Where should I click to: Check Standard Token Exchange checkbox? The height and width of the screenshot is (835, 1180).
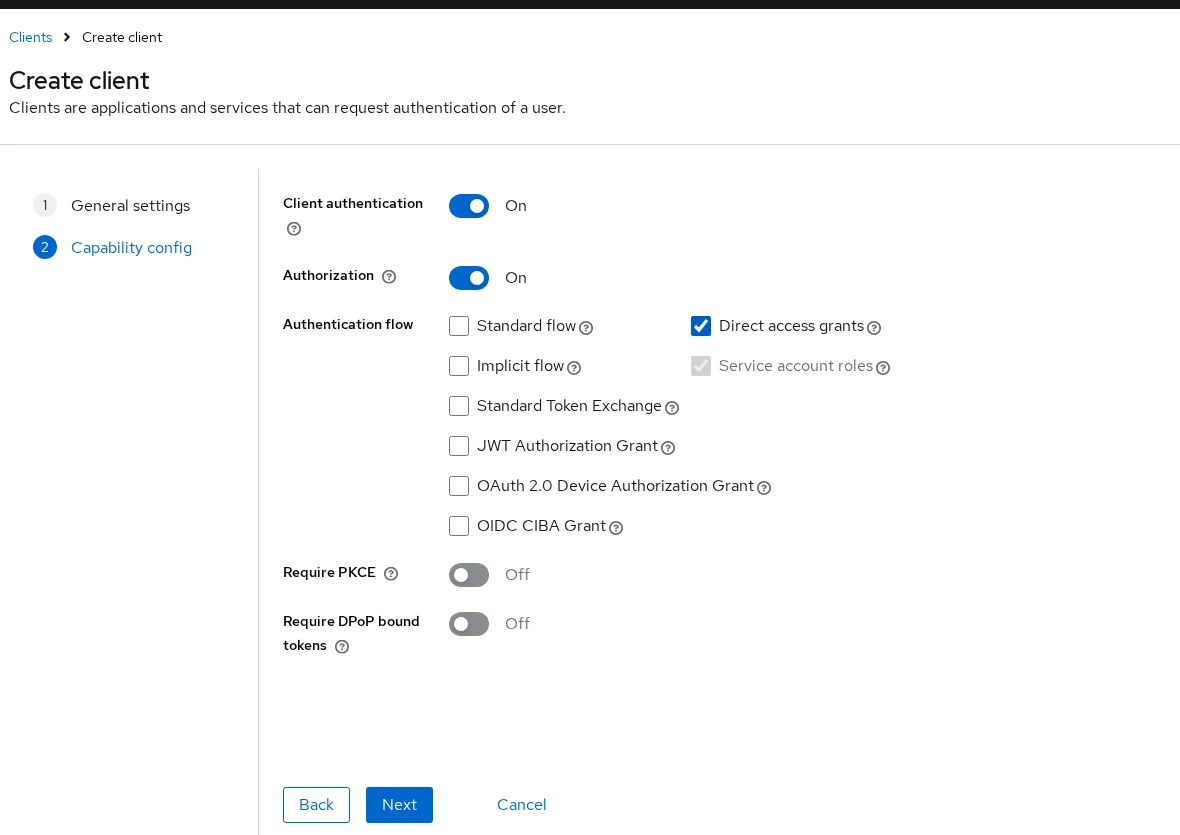click(459, 405)
